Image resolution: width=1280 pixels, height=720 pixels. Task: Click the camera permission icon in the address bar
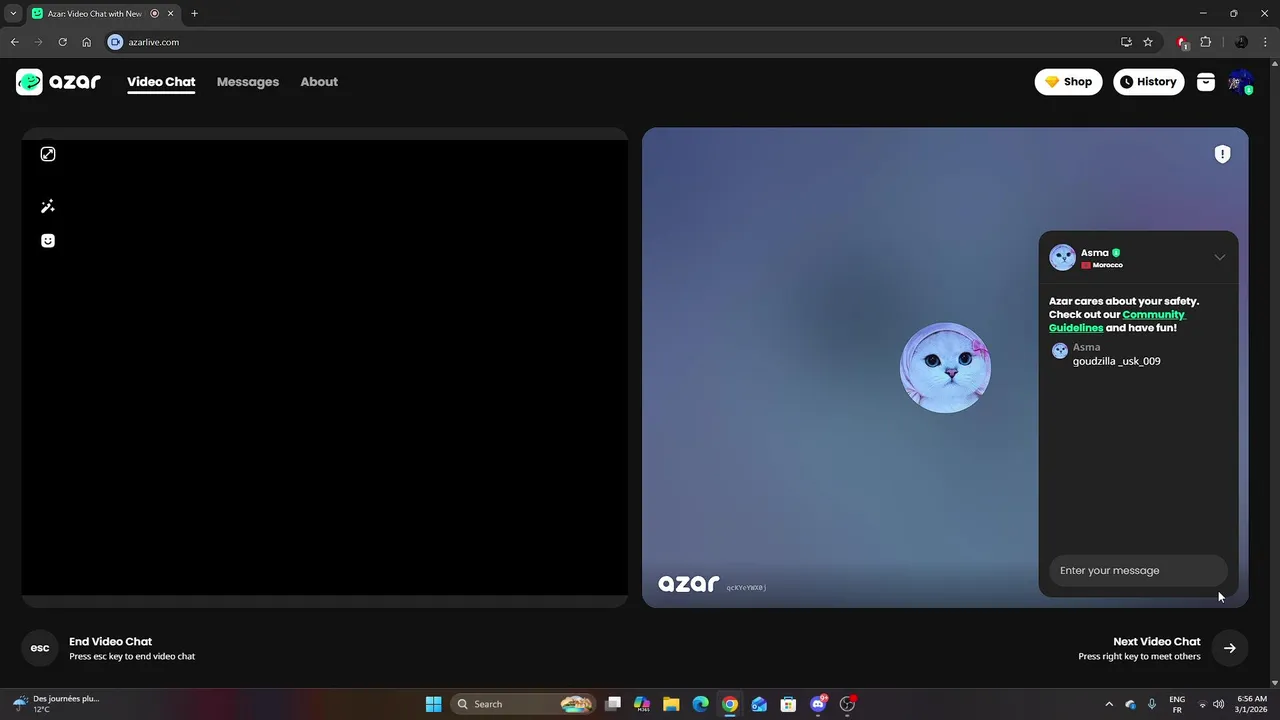tap(115, 42)
